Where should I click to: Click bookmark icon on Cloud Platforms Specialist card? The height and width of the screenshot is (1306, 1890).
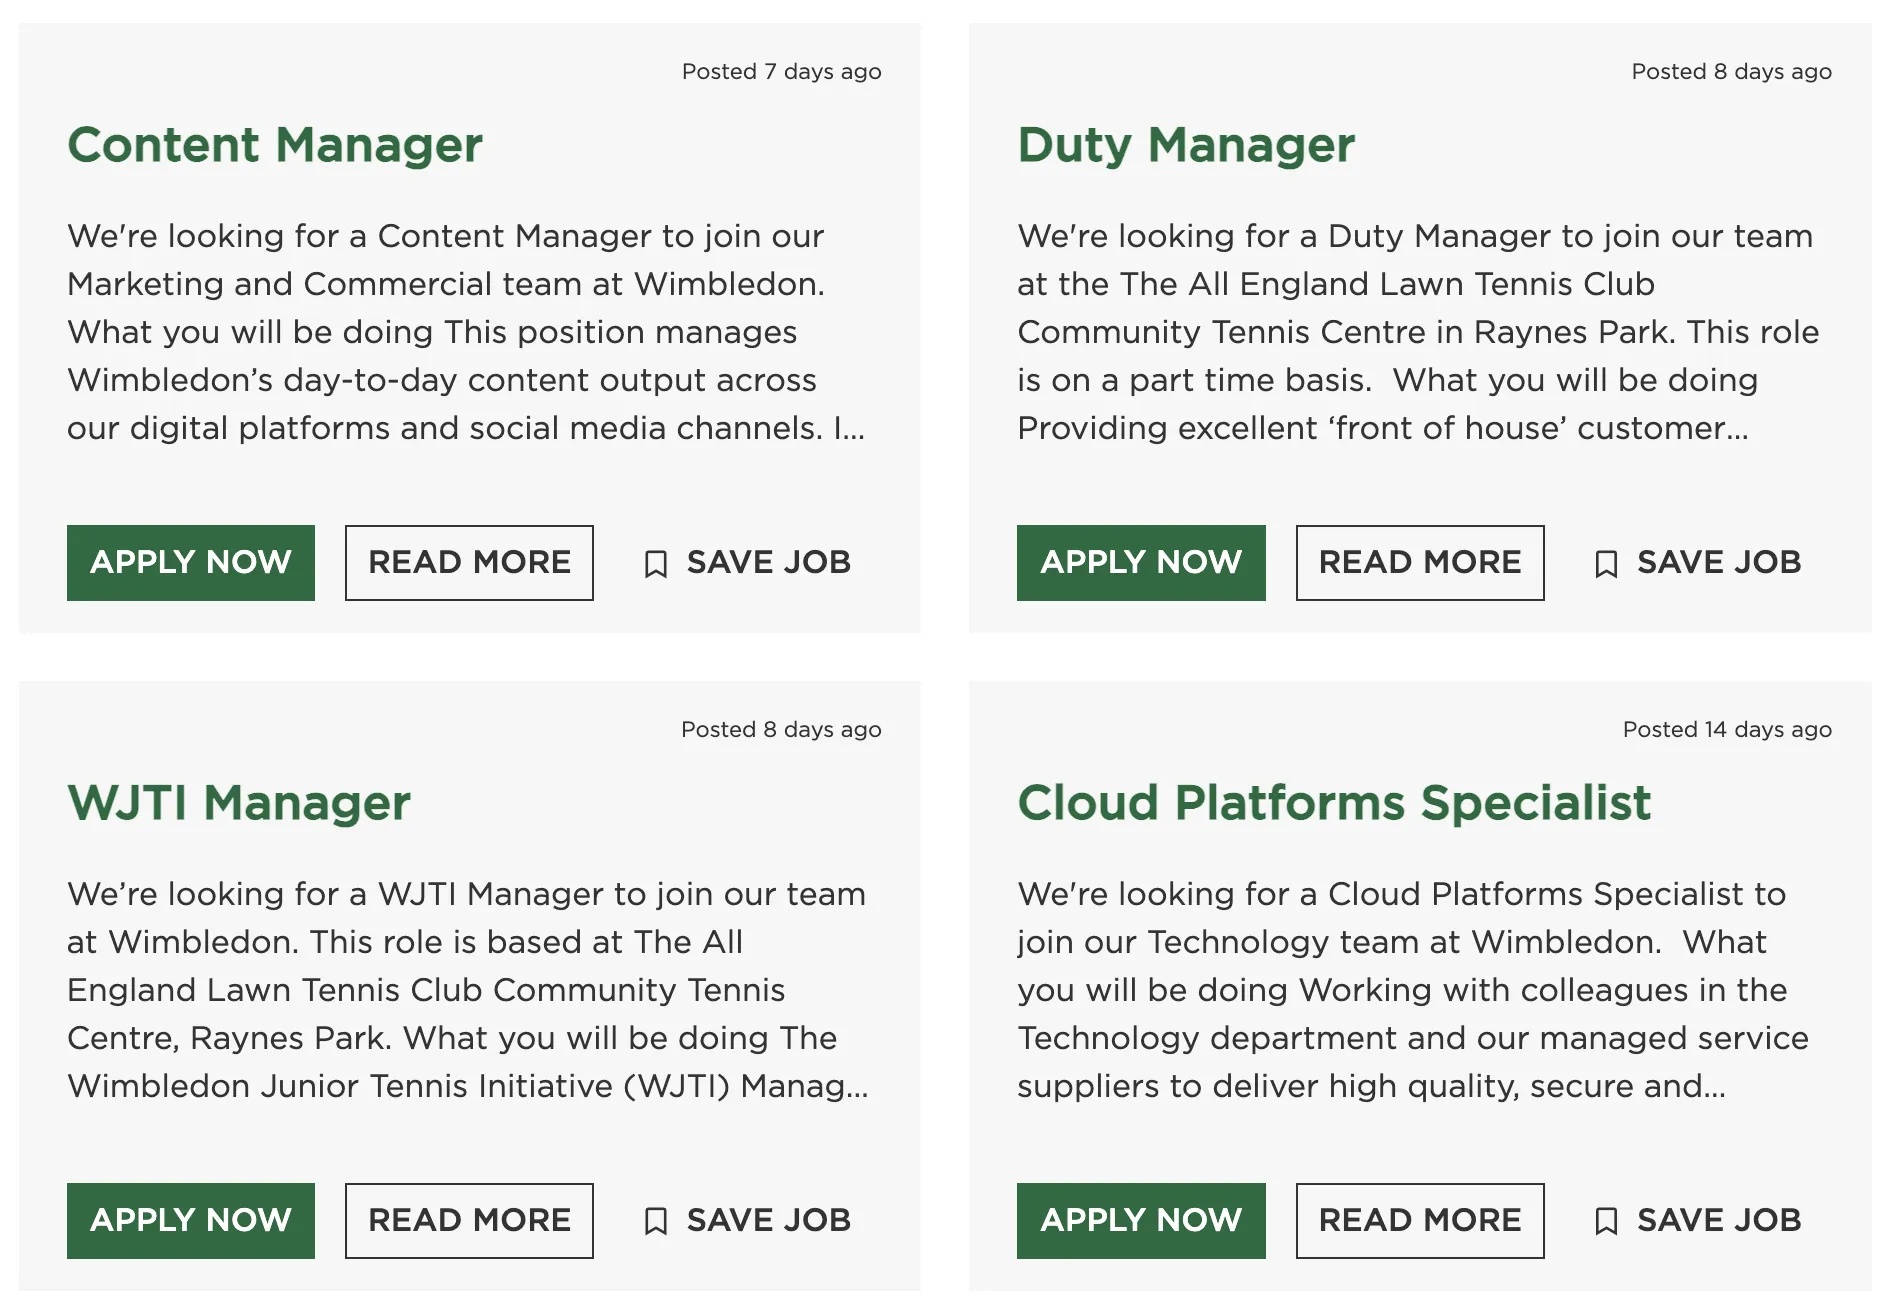(x=1605, y=1221)
